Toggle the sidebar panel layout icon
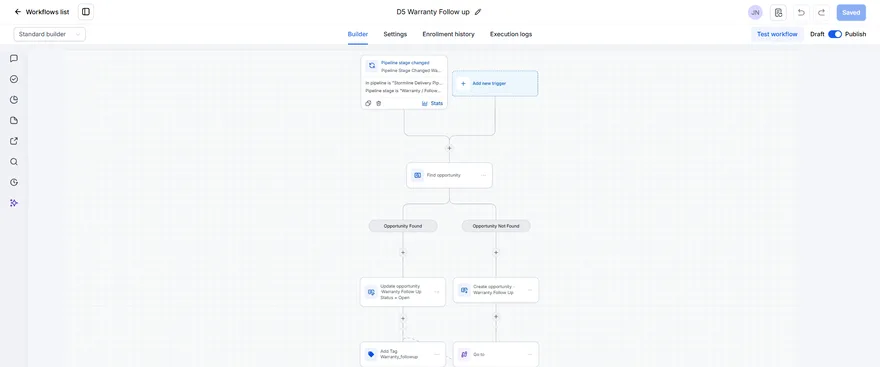This screenshot has width=880, height=367. [86, 12]
